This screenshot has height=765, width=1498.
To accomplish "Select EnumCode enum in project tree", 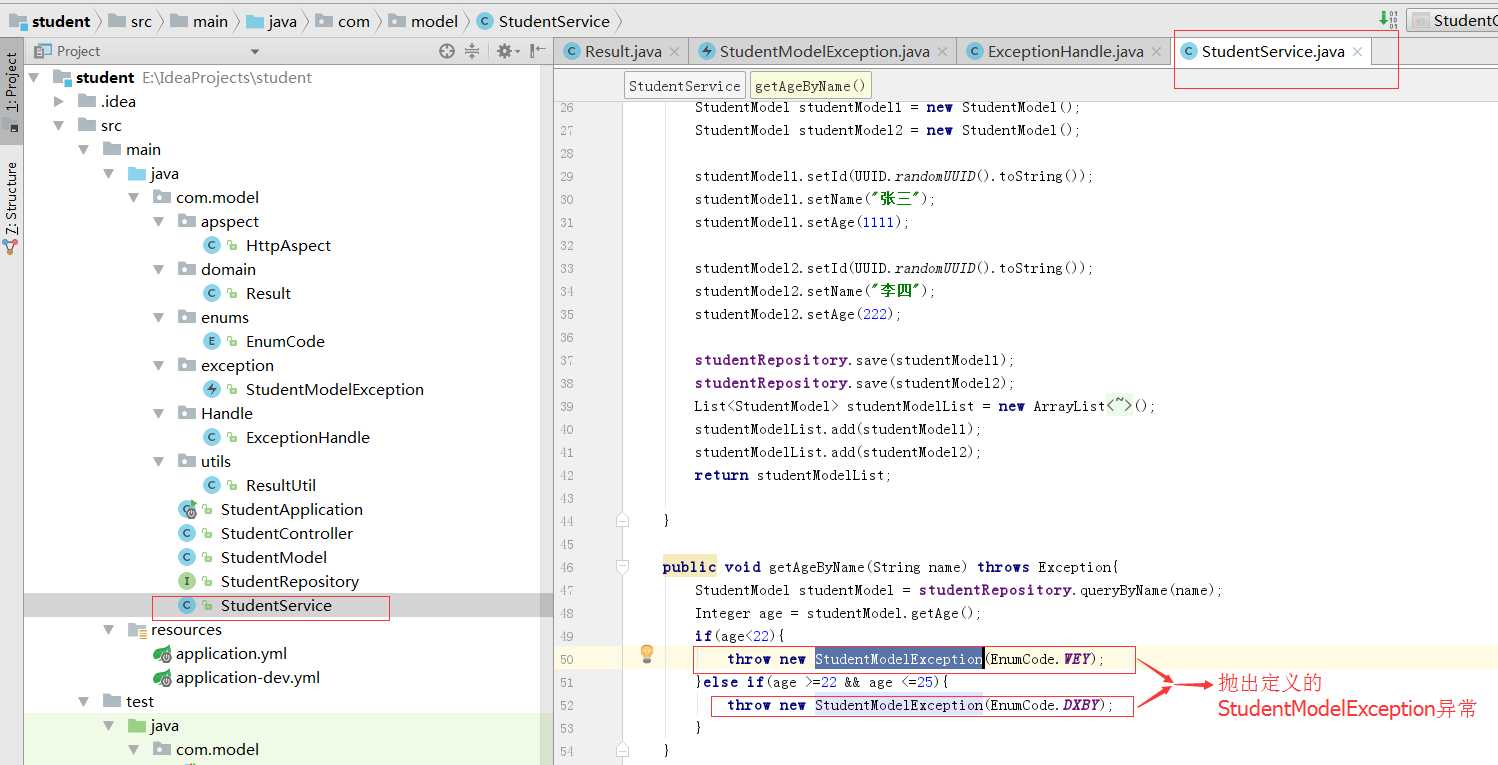I will pos(285,341).
